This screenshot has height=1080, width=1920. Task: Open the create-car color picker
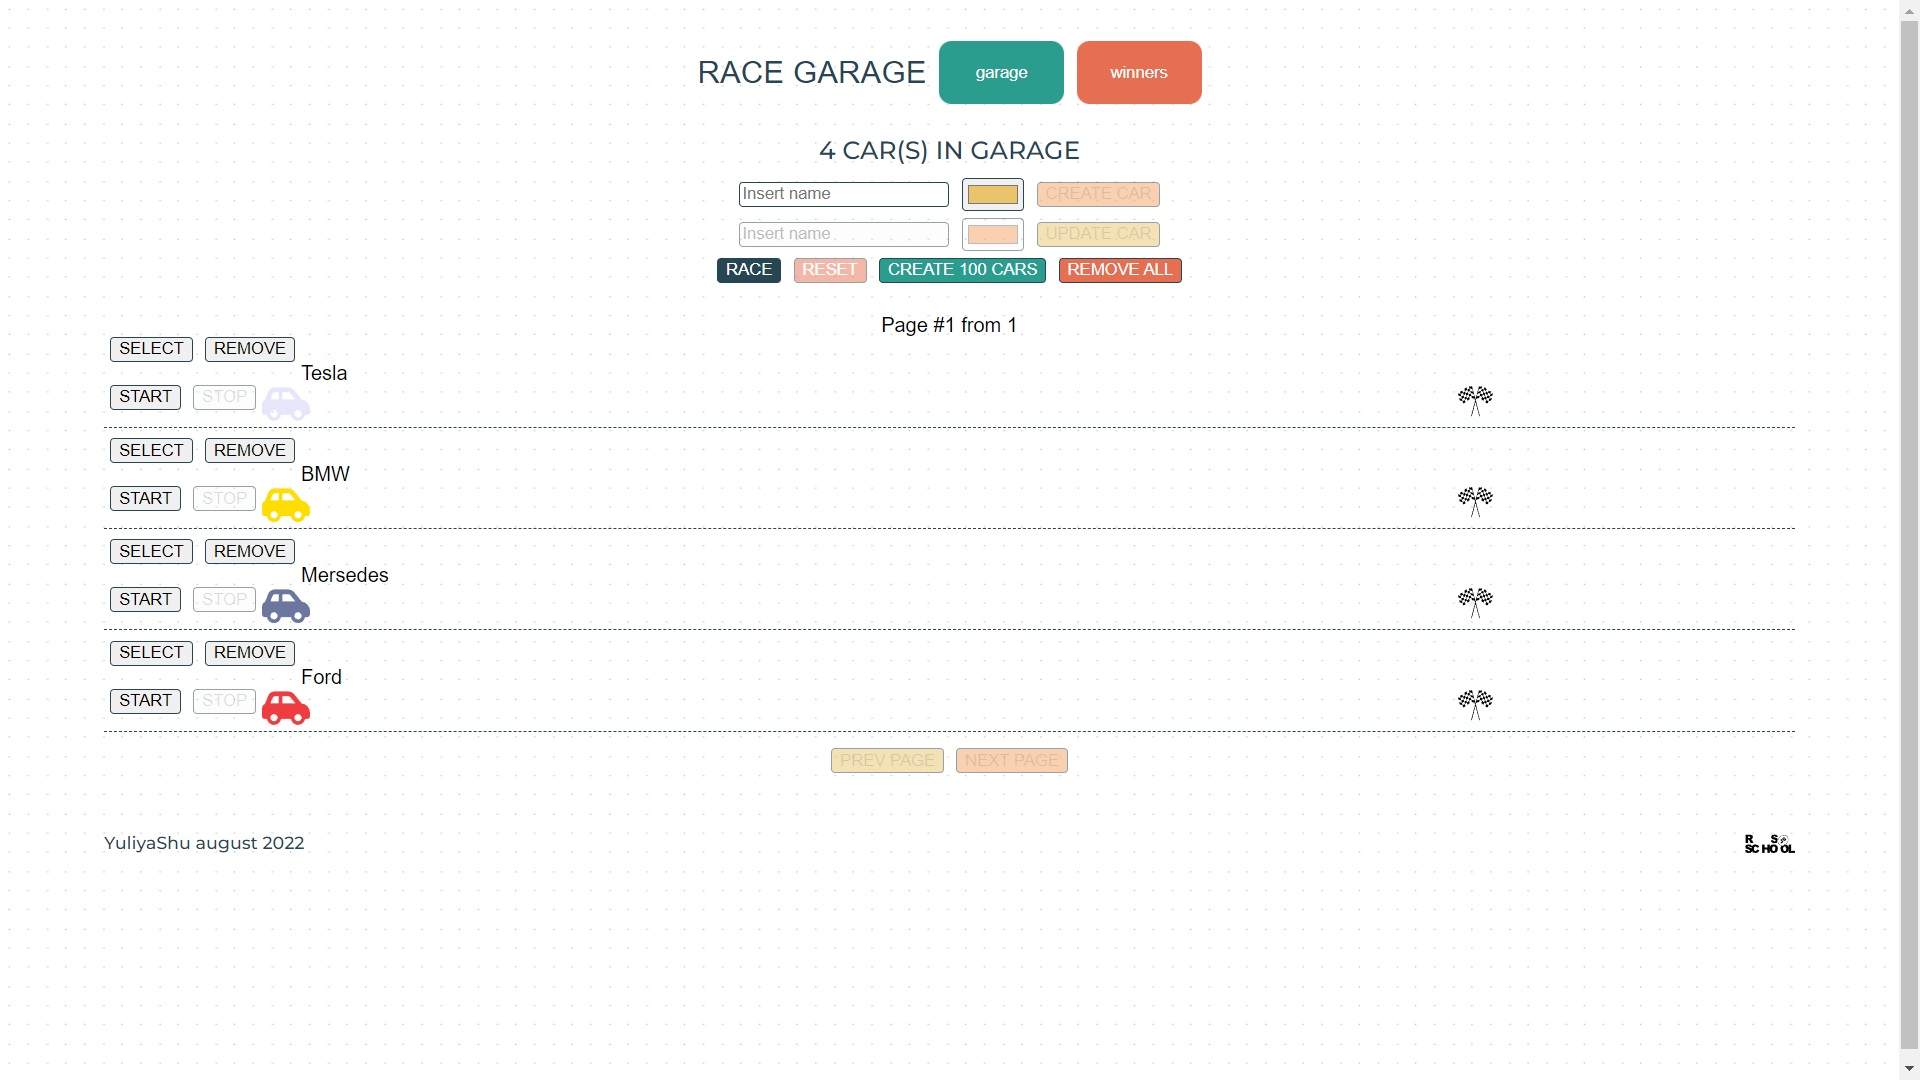pos(993,195)
